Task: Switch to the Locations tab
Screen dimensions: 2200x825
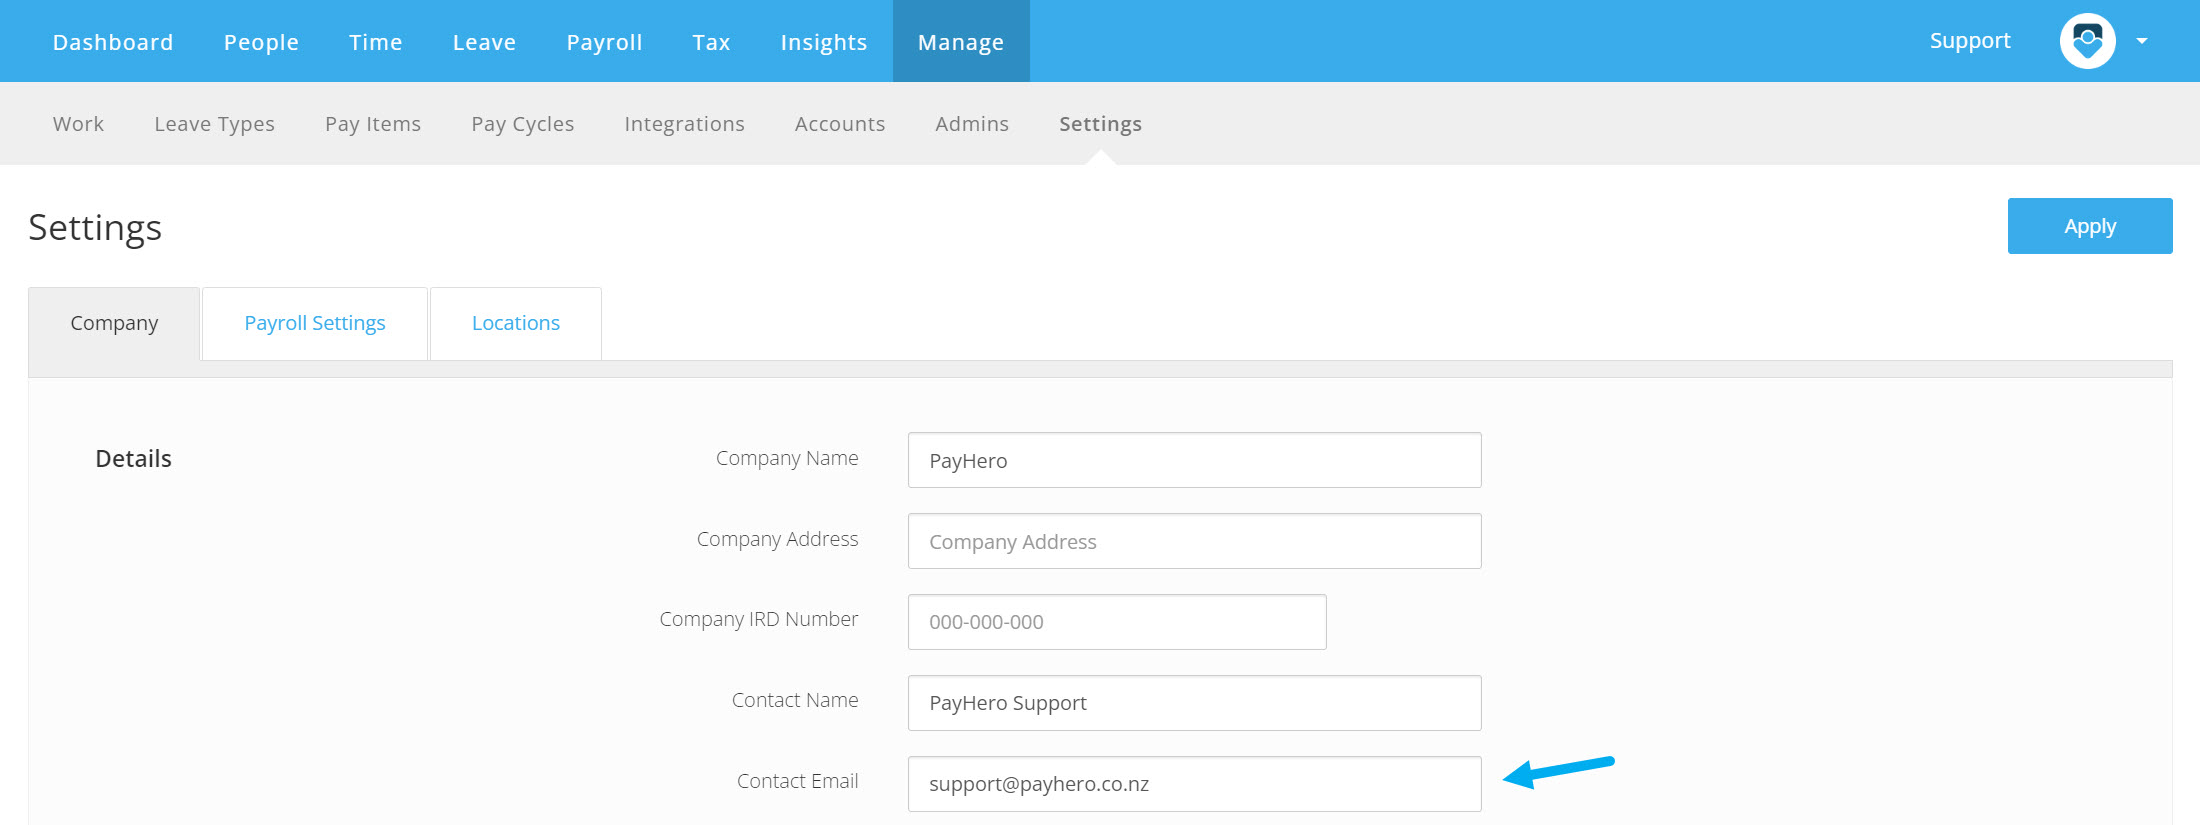Action: tap(516, 323)
